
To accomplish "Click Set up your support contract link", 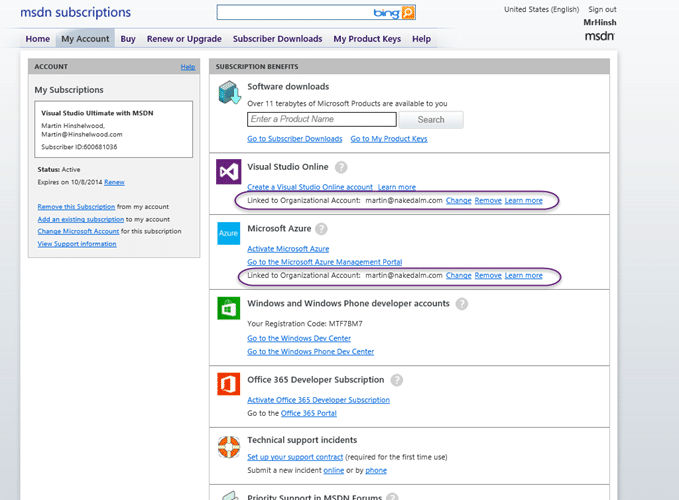I will pos(295,457).
